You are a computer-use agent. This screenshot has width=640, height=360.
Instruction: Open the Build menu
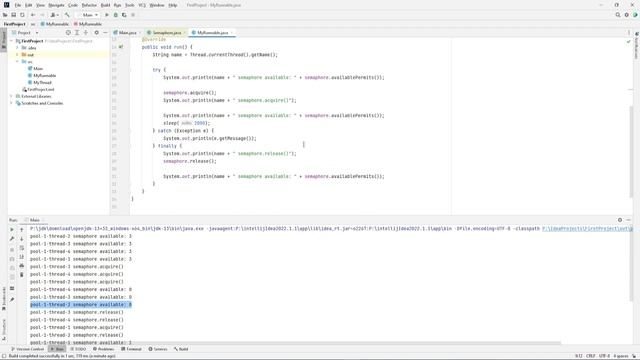point(105,5)
